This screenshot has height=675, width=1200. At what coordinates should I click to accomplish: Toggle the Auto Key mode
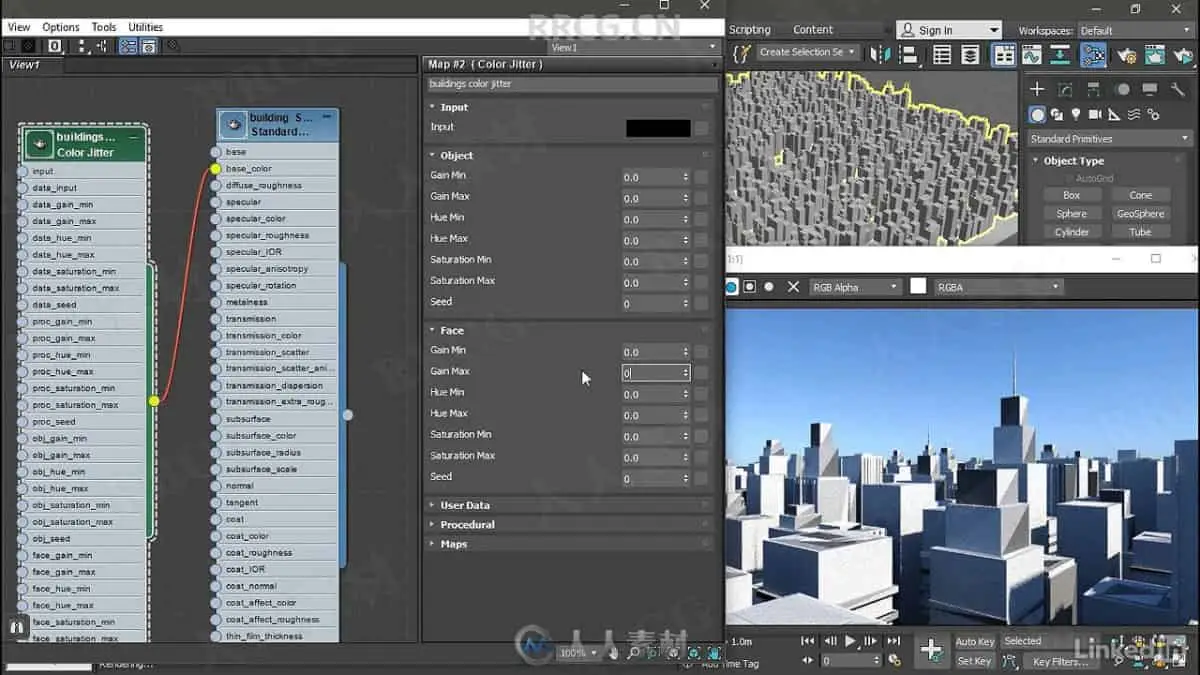(x=974, y=642)
